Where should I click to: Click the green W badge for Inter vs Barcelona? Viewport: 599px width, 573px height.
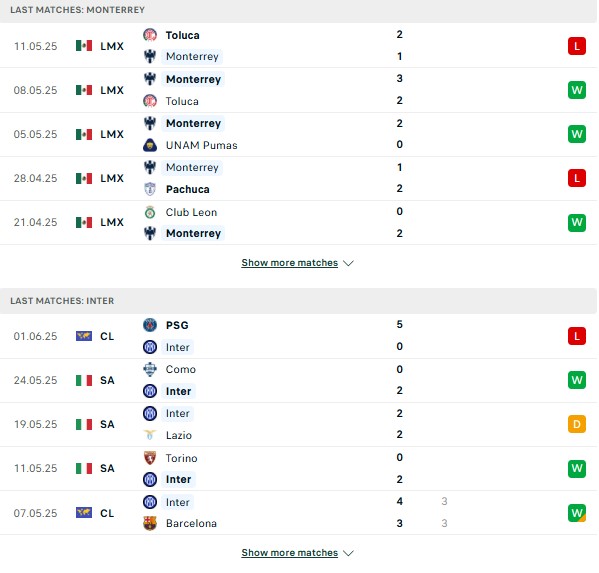click(x=577, y=513)
